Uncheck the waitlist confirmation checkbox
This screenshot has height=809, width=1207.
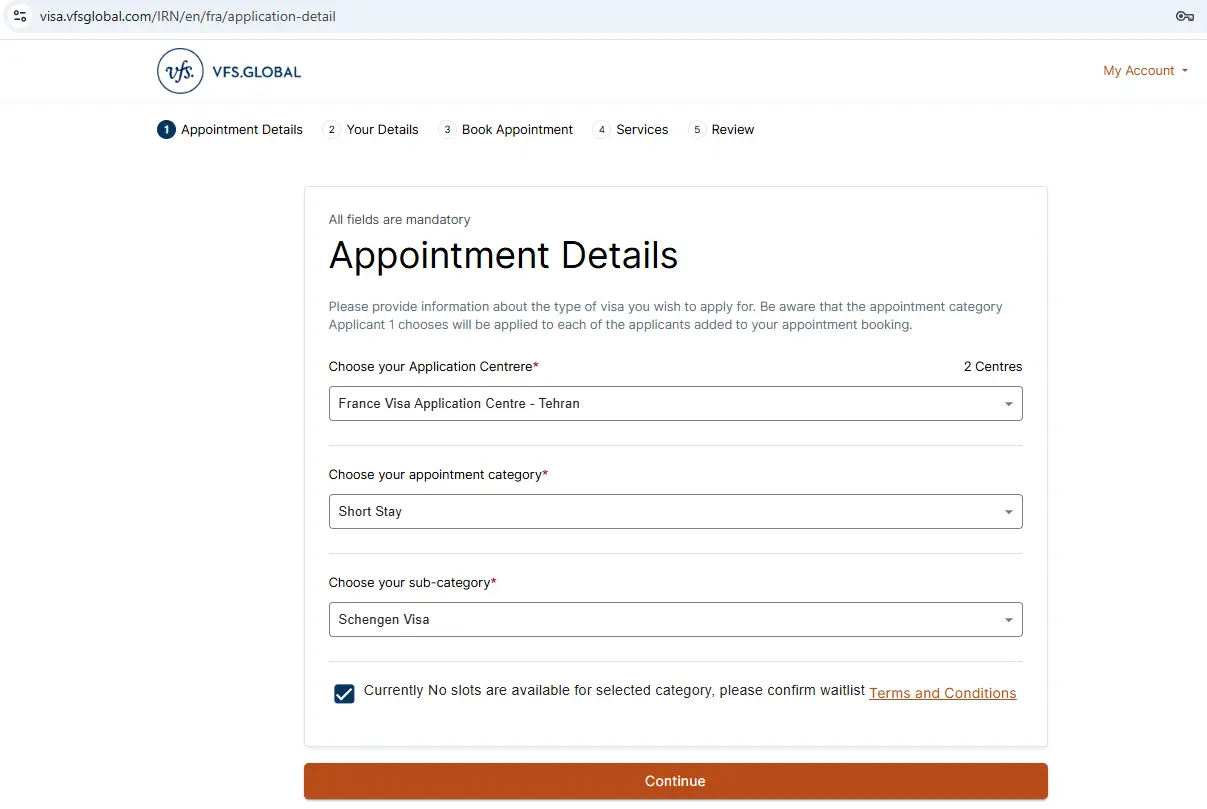click(x=344, y=694)
